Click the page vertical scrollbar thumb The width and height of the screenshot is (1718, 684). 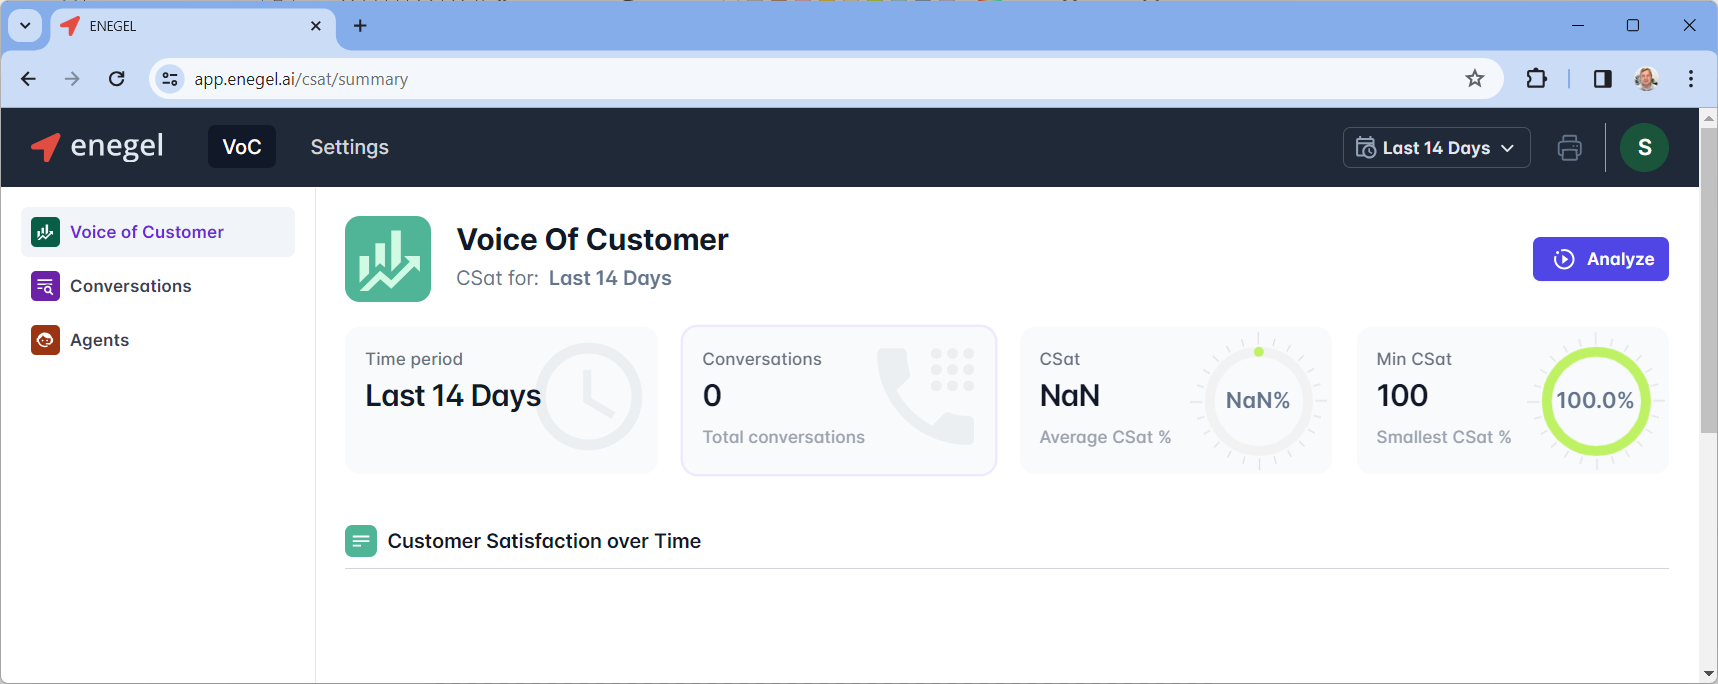pos(1709,280)
